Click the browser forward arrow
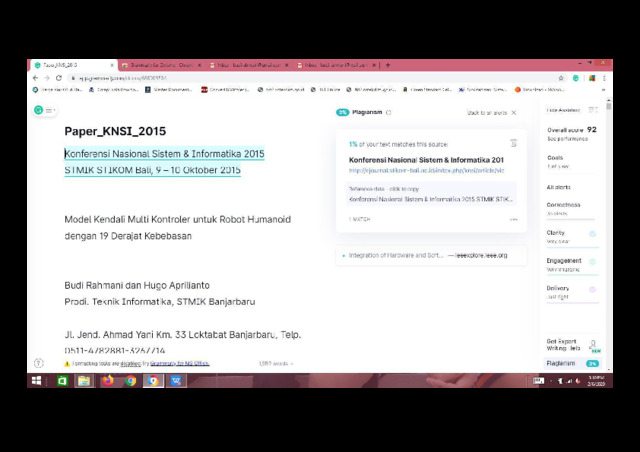Screen dimensions: 640x452 point(47,78)
